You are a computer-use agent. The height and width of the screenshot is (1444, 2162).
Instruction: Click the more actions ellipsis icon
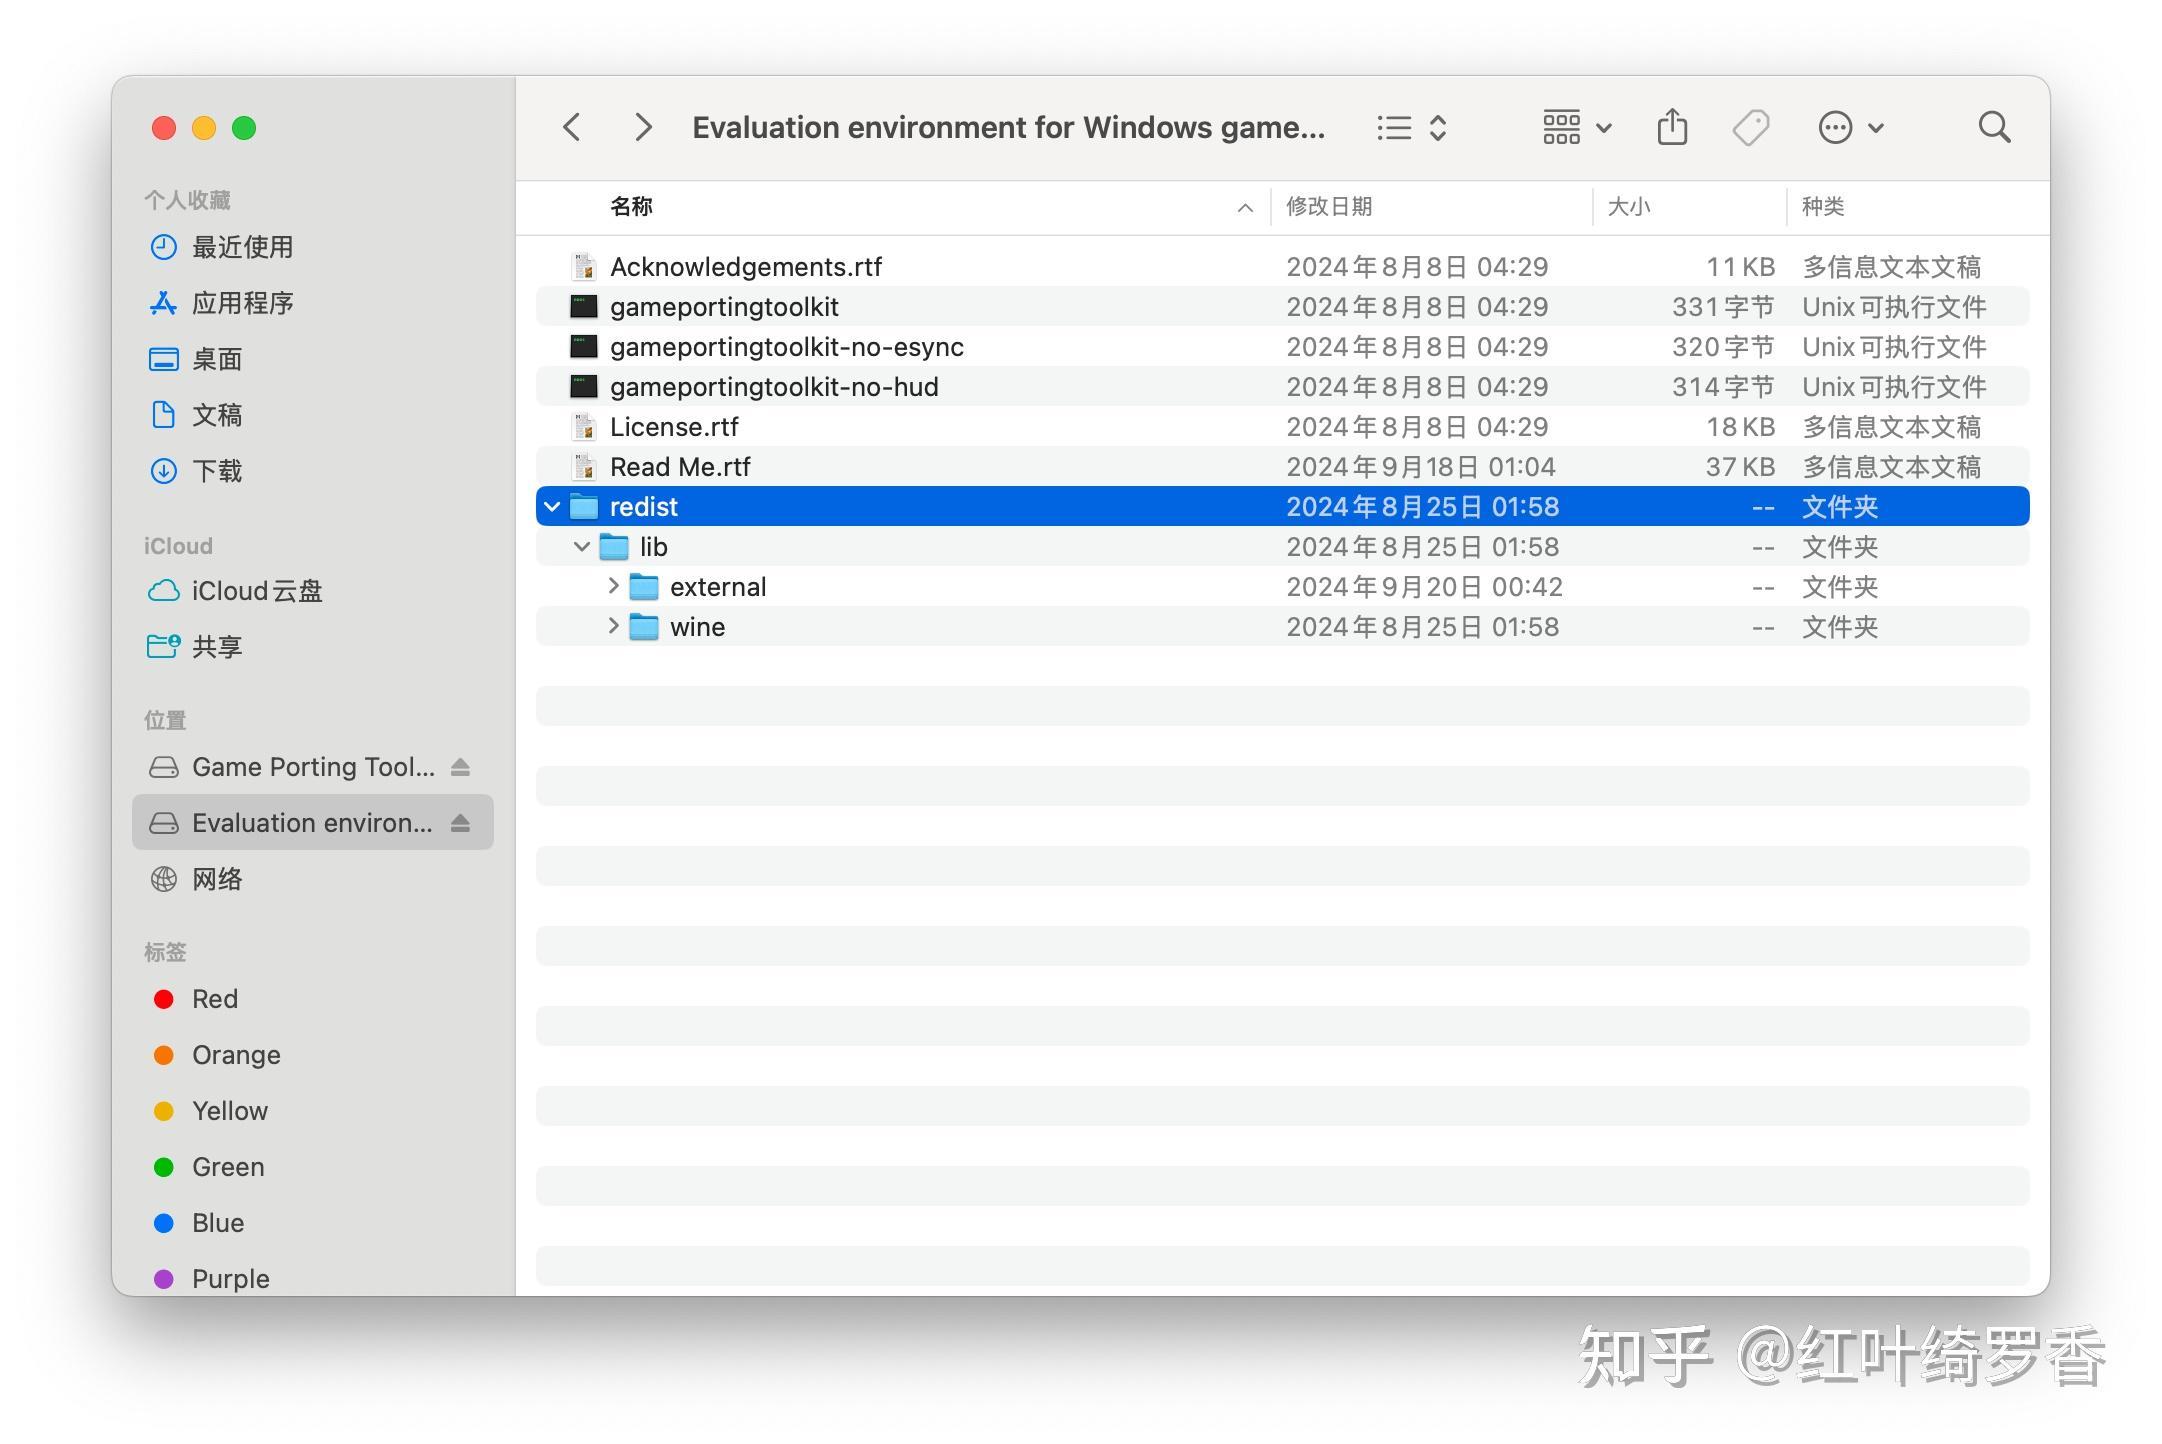pyautogui.click(x=1836, y=127)
